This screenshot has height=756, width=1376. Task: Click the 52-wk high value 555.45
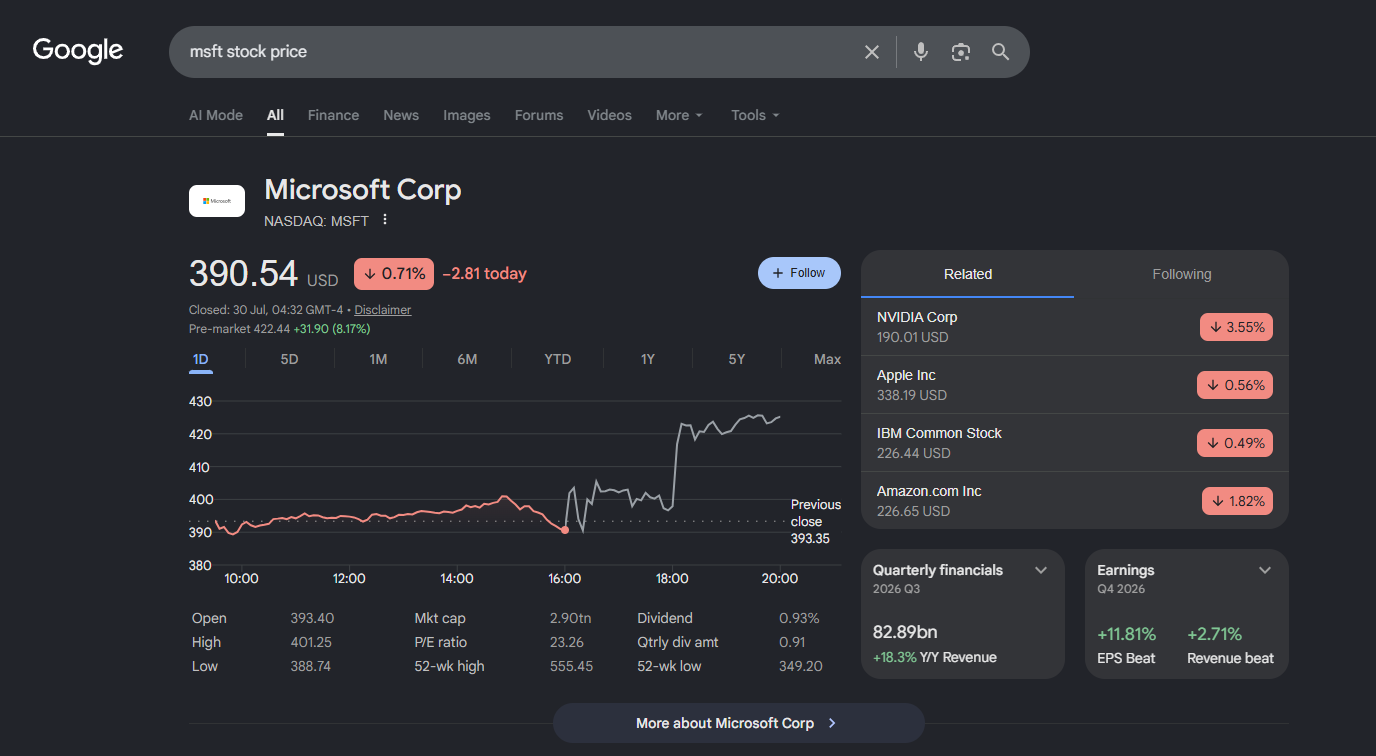(571, 666)
